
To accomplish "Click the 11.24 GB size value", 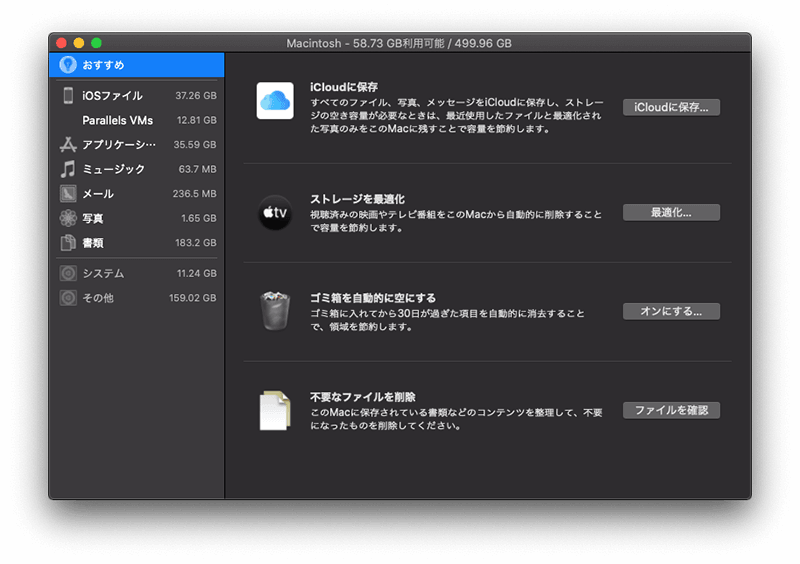I will (196, 273).
